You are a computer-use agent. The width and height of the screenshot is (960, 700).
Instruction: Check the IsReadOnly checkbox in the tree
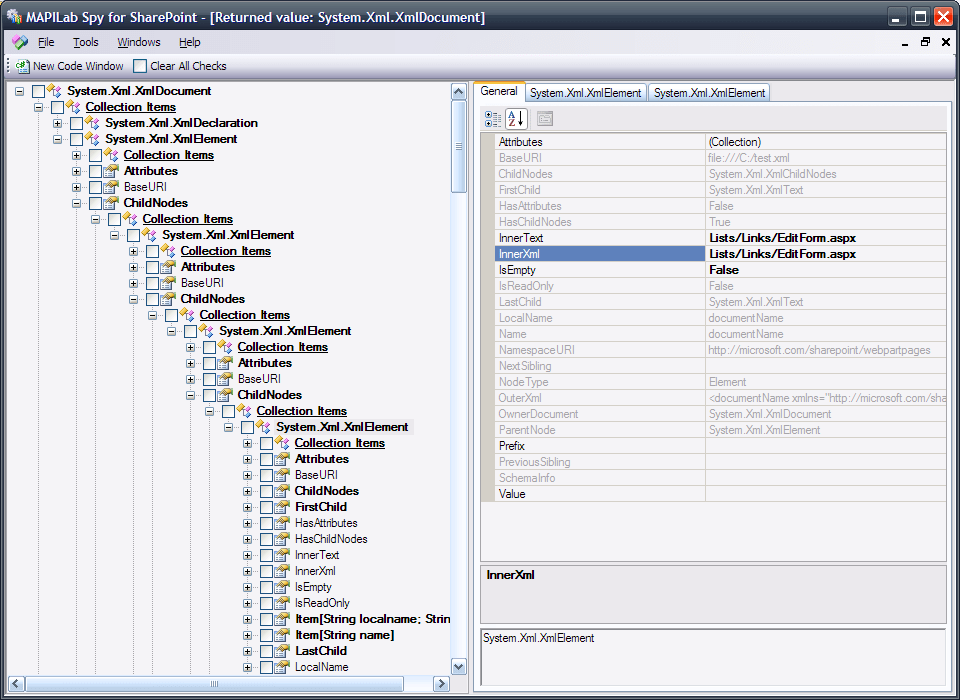point(266,603)
